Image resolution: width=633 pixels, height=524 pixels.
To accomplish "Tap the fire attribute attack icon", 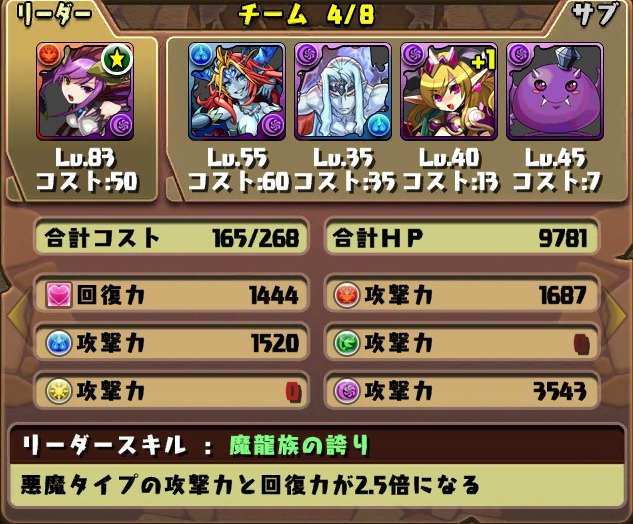I will pyautogui.click(x=347, y=295).
